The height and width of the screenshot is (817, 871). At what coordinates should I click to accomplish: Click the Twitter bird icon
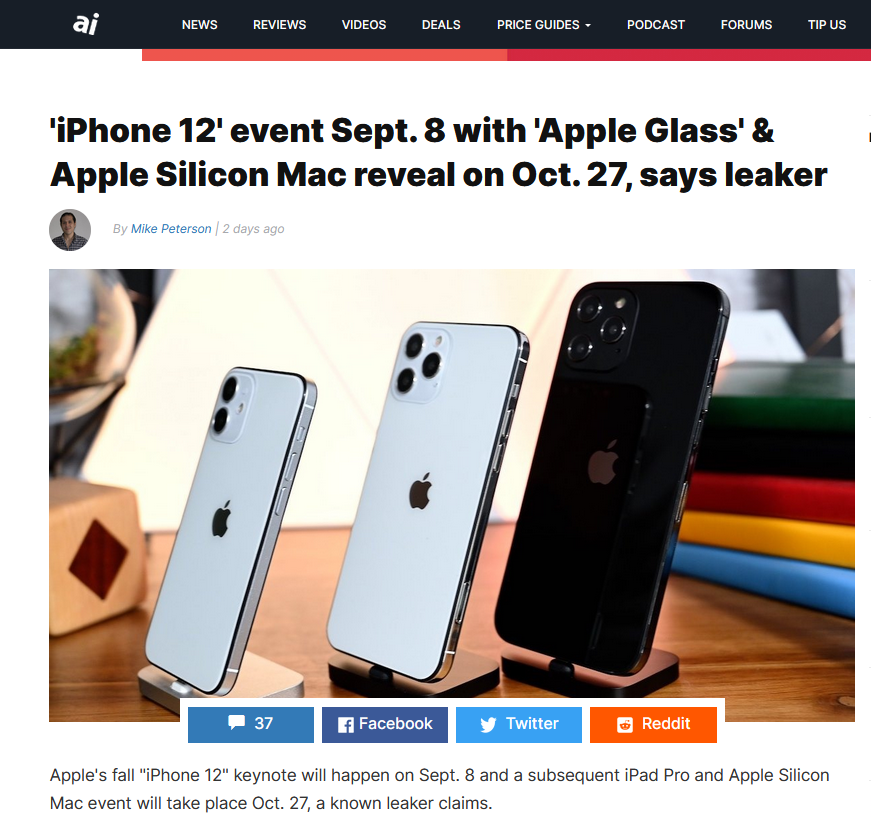(x=488, y=724)
